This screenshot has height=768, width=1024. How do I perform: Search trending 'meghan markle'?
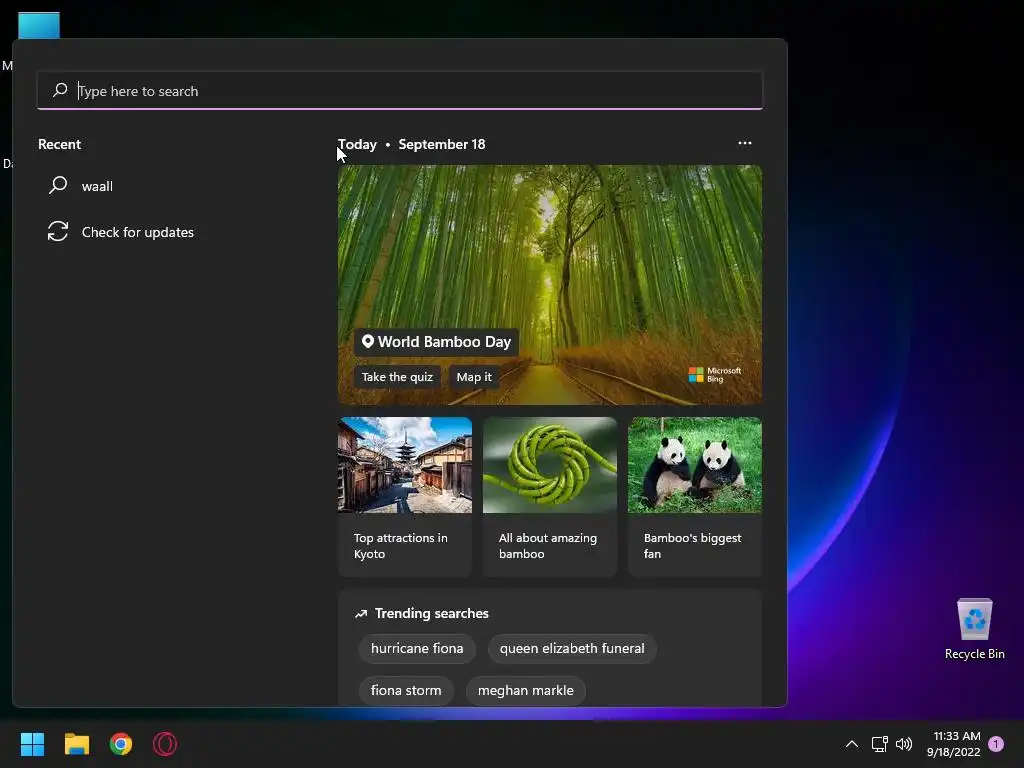point(526,690)
